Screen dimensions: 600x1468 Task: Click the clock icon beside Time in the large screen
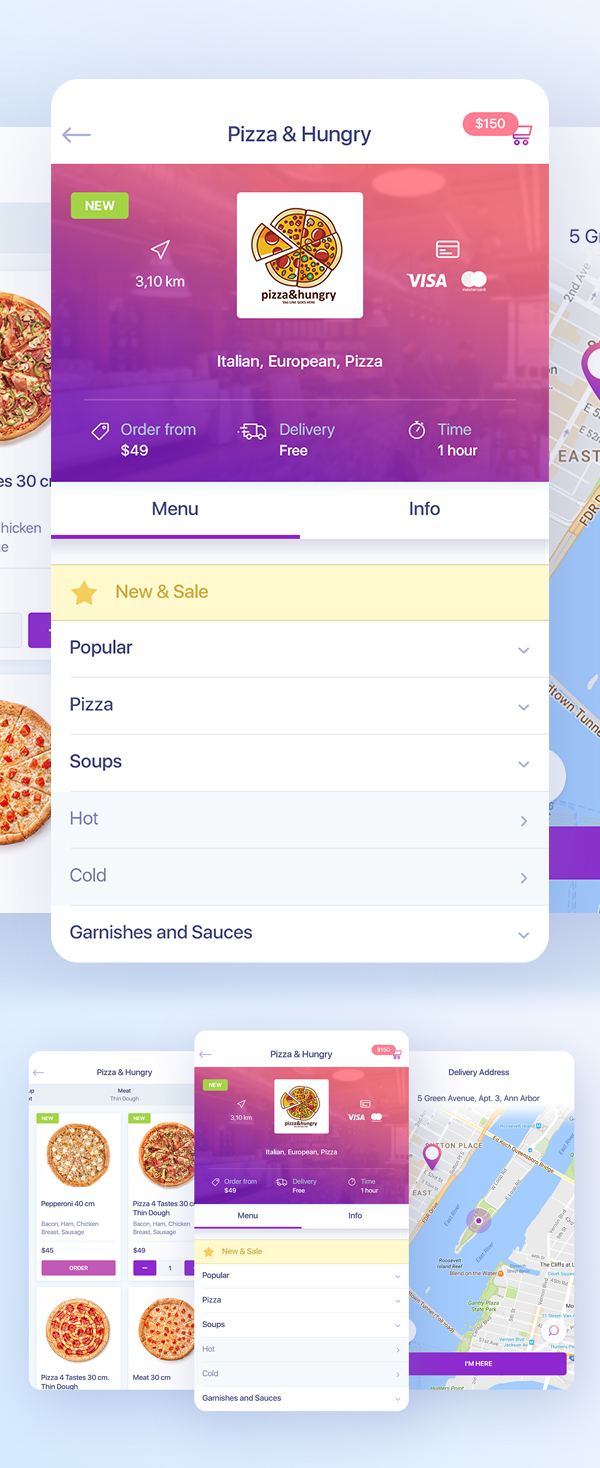[417, 430]
